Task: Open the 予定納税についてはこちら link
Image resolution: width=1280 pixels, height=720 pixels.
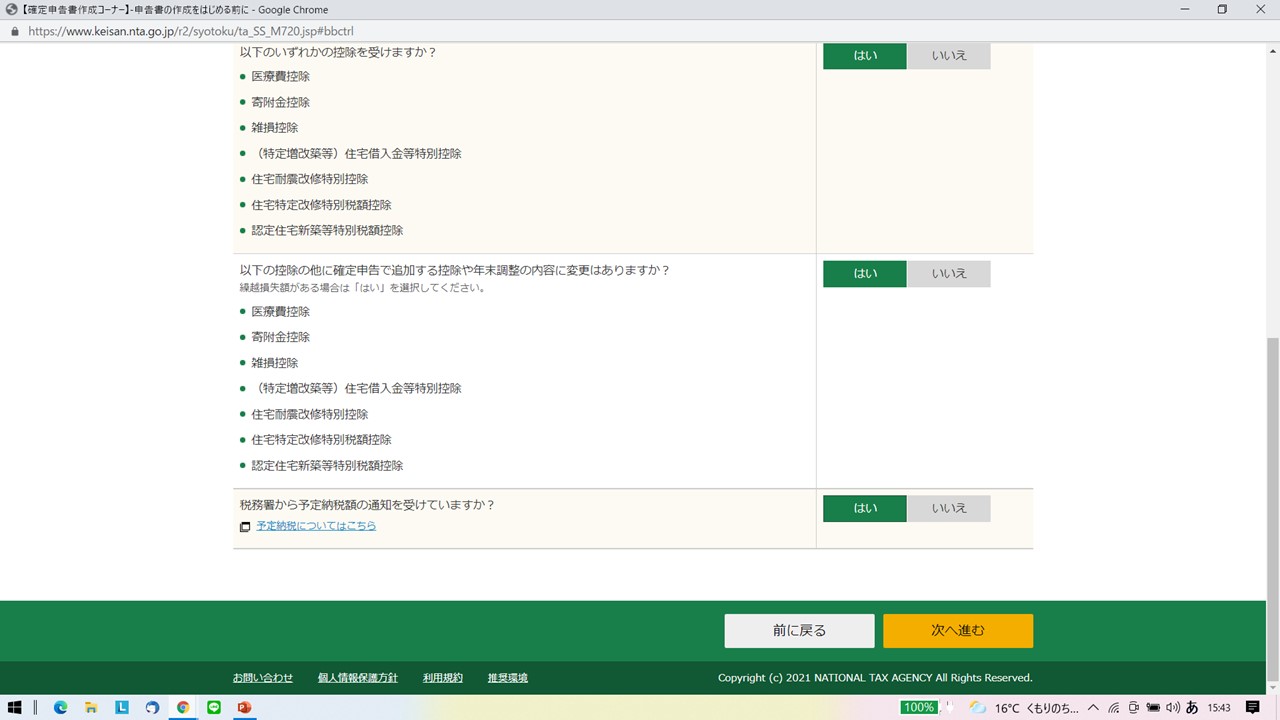Action: click(316, 526)
